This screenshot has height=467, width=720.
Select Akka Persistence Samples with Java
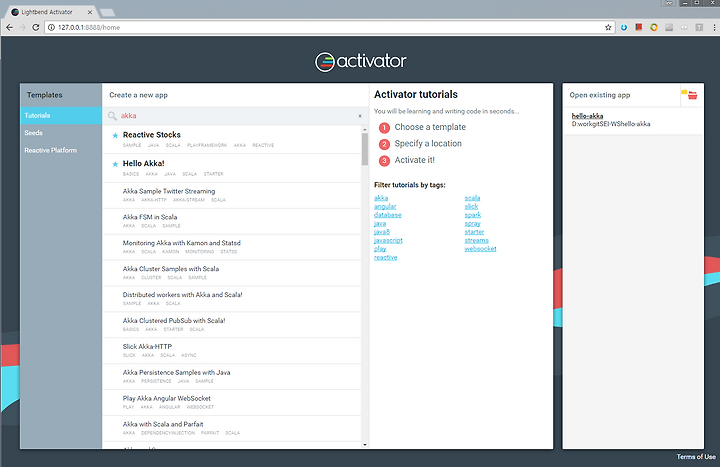231,377
